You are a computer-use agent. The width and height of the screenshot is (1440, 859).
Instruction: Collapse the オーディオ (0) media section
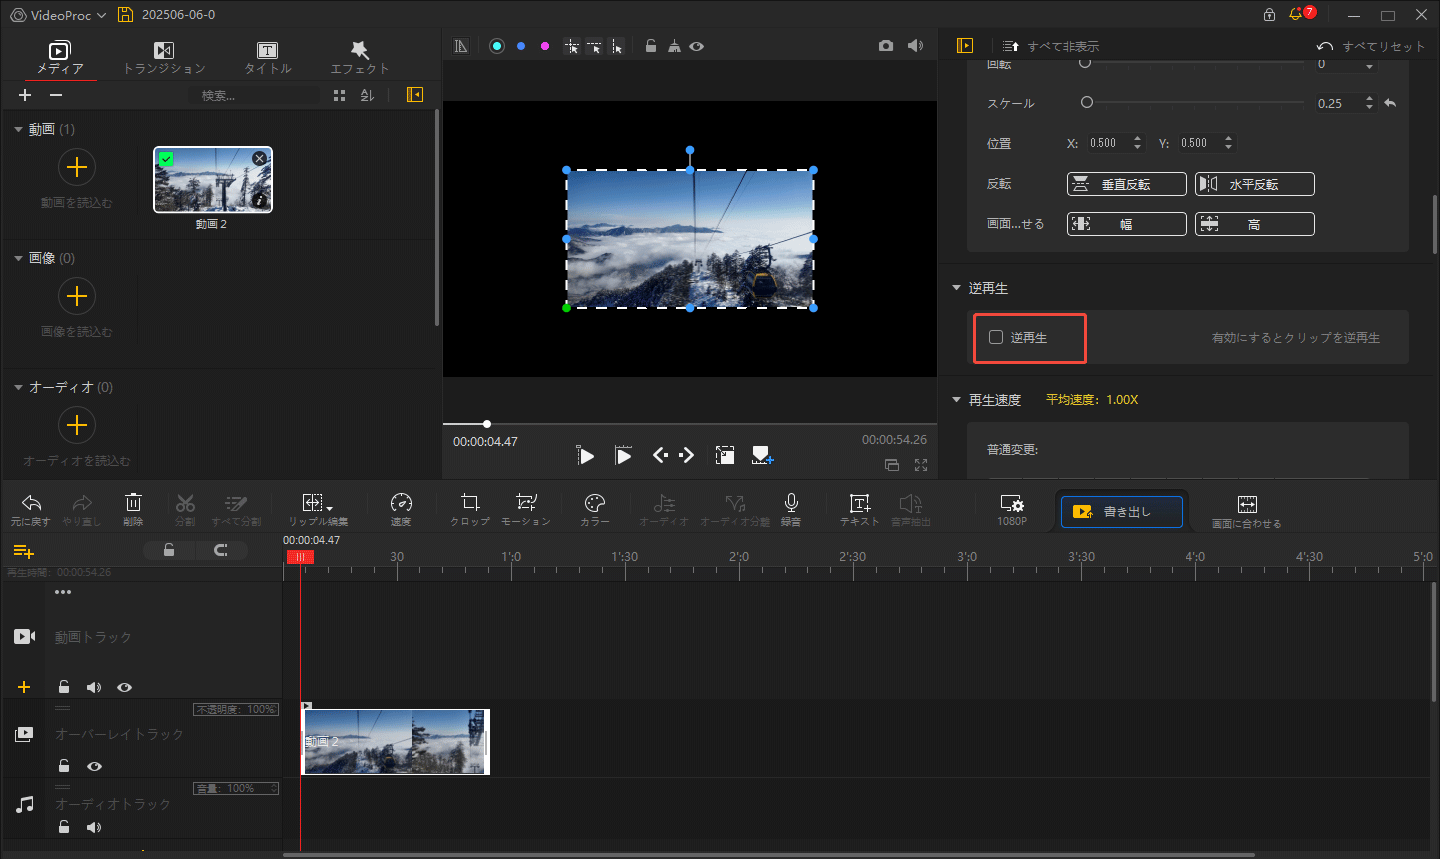click(x=18, y=387)
